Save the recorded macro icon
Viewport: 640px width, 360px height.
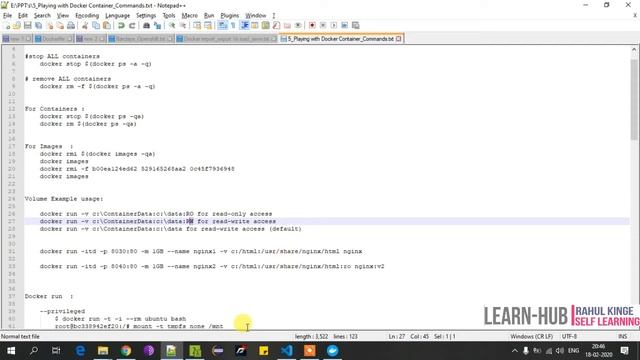tap(356, 25)
